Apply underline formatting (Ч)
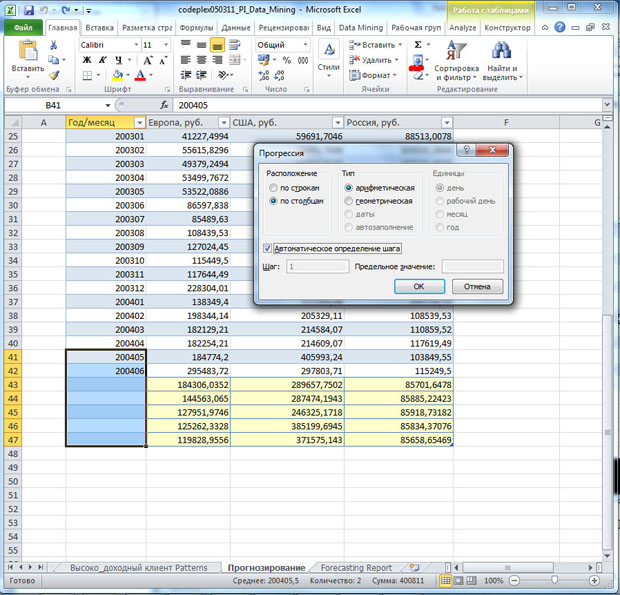This screenshot has height=595, width=620. pos(118,60)
